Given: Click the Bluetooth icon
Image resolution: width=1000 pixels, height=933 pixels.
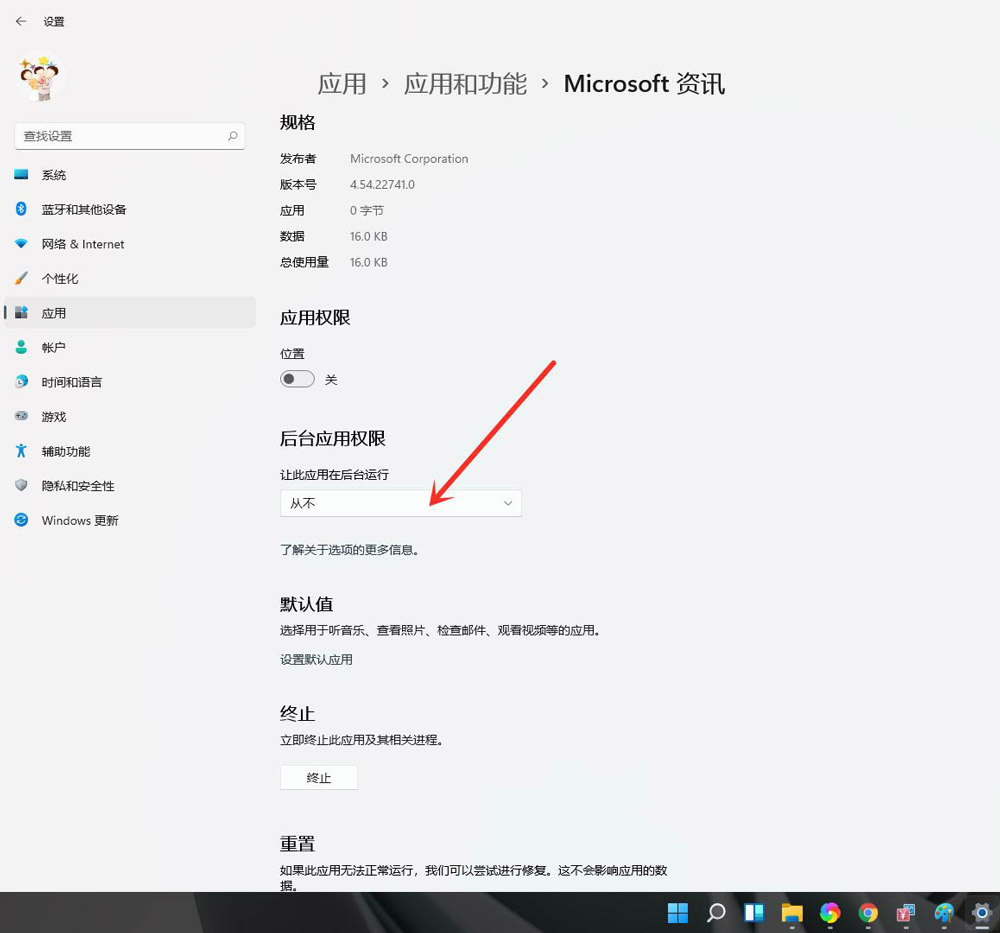Looking at the screenshot, I should pos(21,209).
